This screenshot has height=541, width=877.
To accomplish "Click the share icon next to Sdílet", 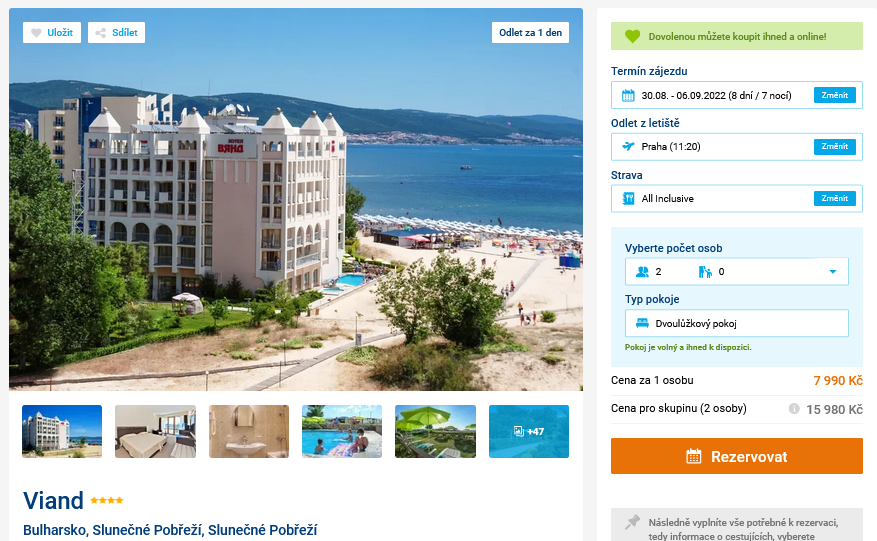I will pos(101,33).
